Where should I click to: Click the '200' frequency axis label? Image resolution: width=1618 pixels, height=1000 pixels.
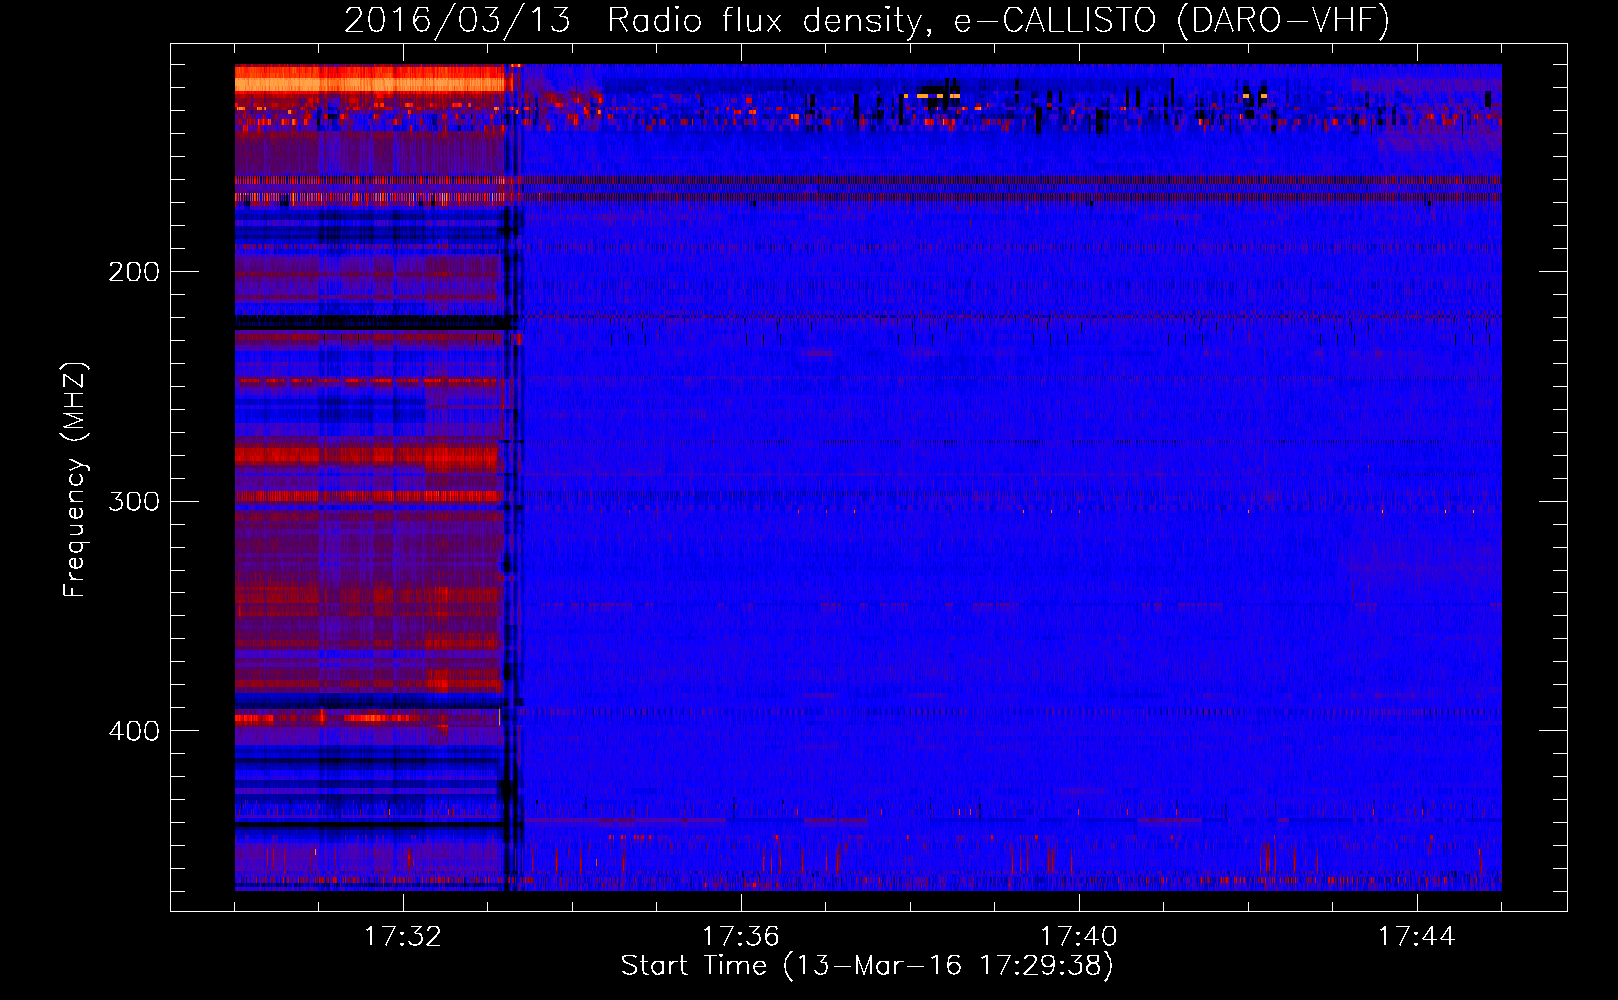pos(134,272)
